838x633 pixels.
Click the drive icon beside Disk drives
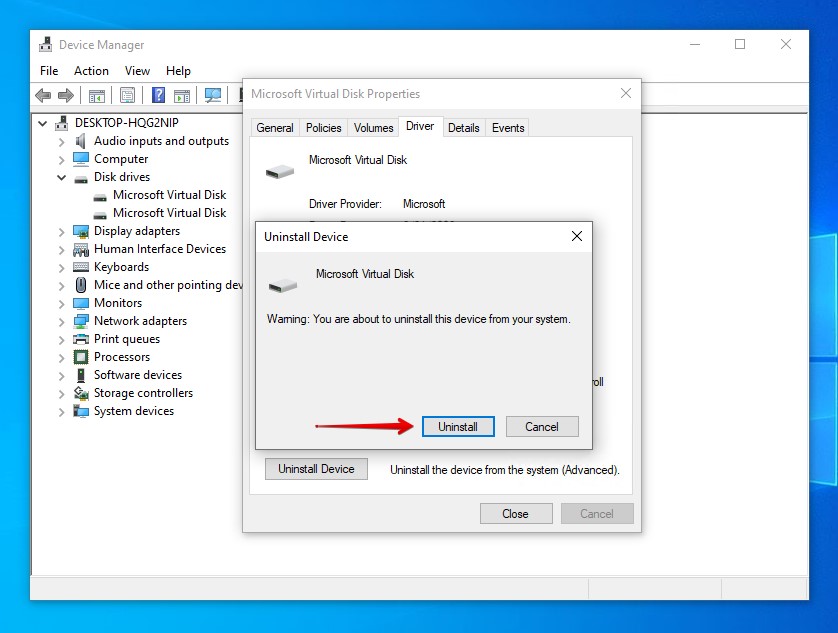[x=81, y=179]
